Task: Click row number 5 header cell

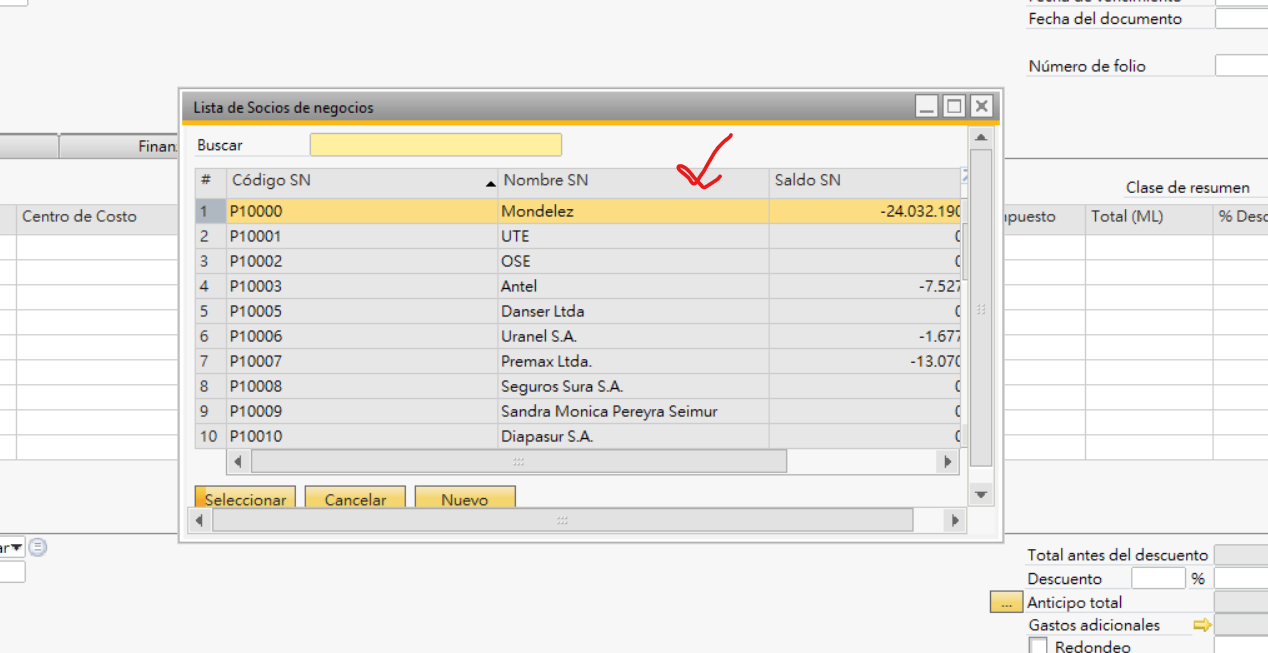Action: (210, 311)
